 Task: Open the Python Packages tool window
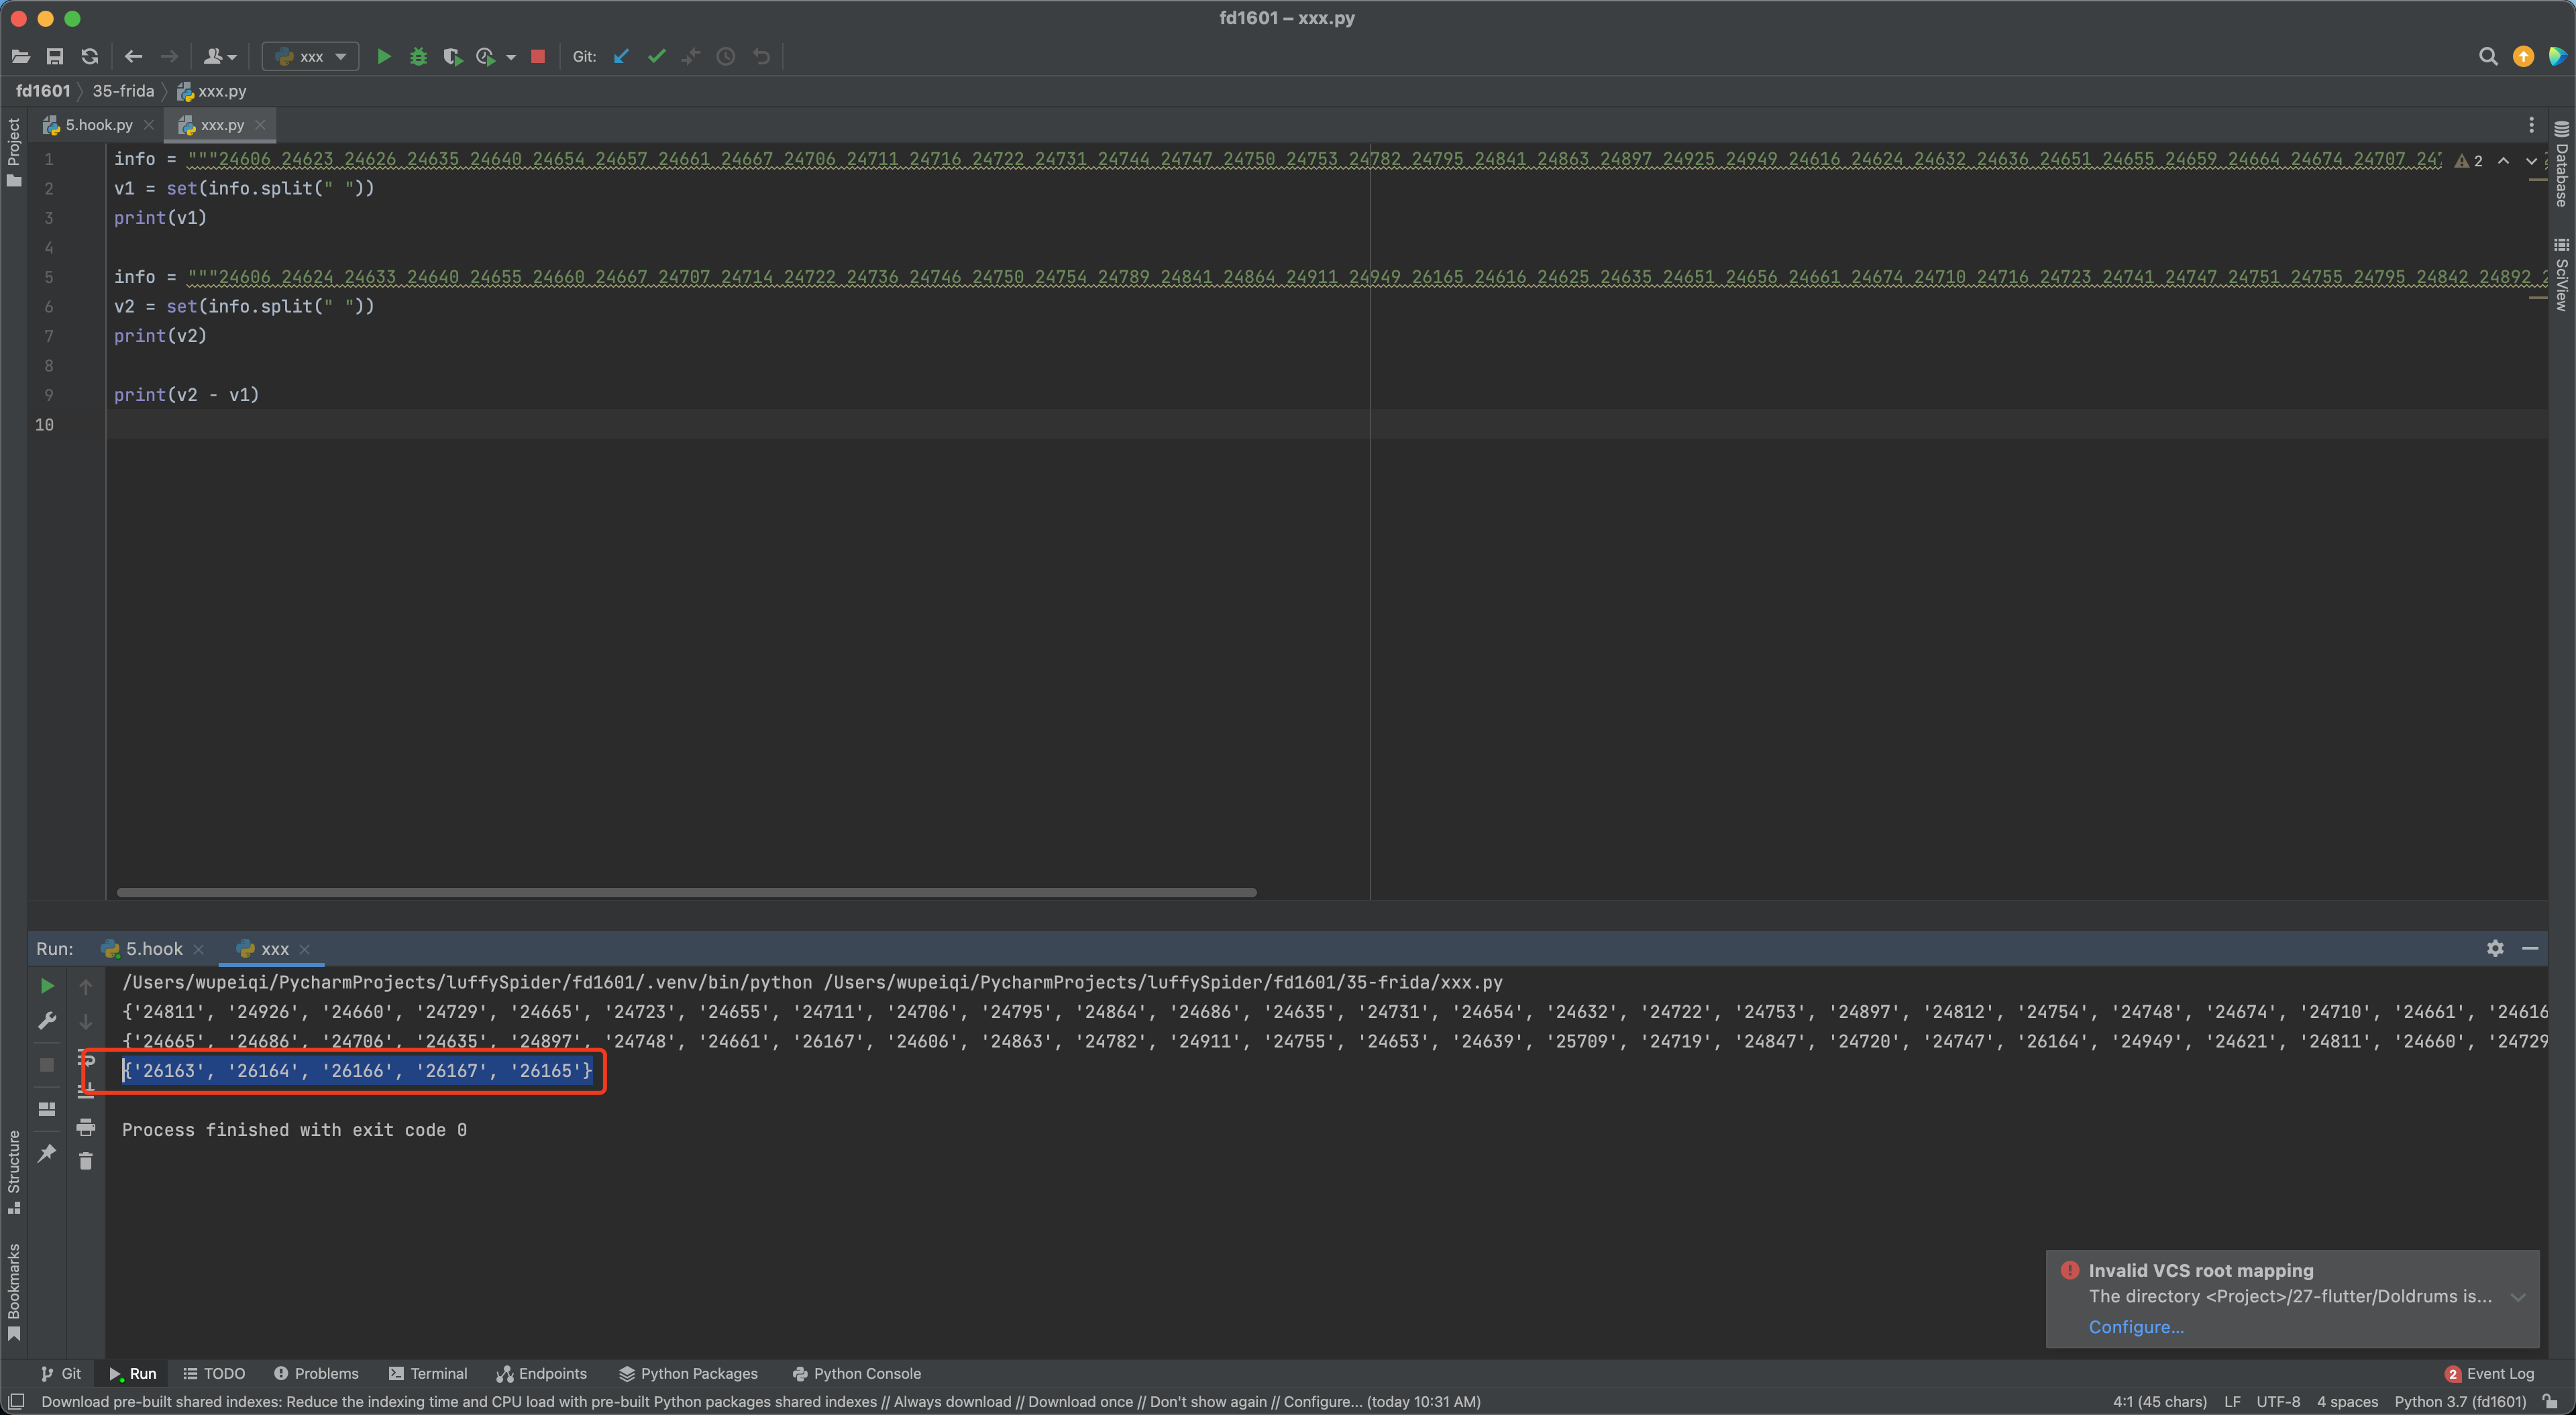tap(688, 1374)
